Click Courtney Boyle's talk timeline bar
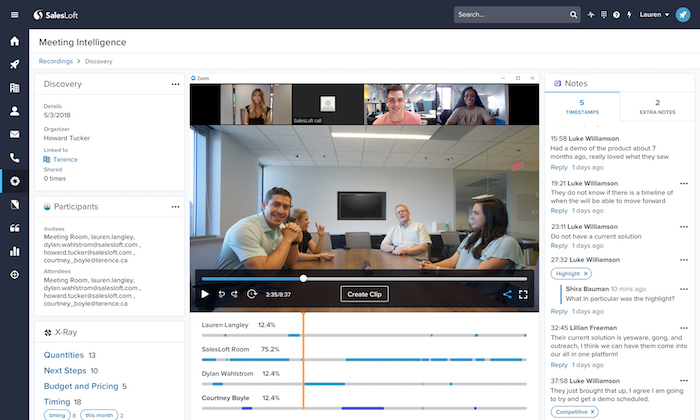Viewport: 700px width, 420px height. click(x=364, y=408)
